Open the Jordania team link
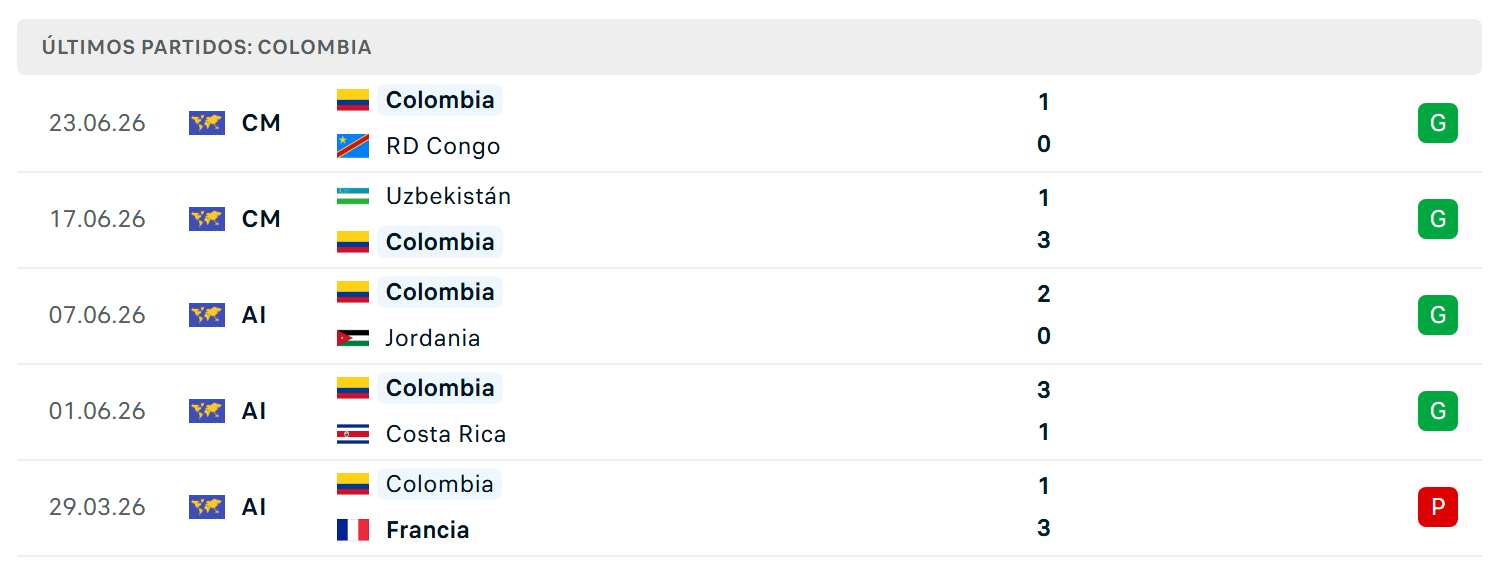The height and width of the screenshot is (572, 1494). (x=433, y=338)
